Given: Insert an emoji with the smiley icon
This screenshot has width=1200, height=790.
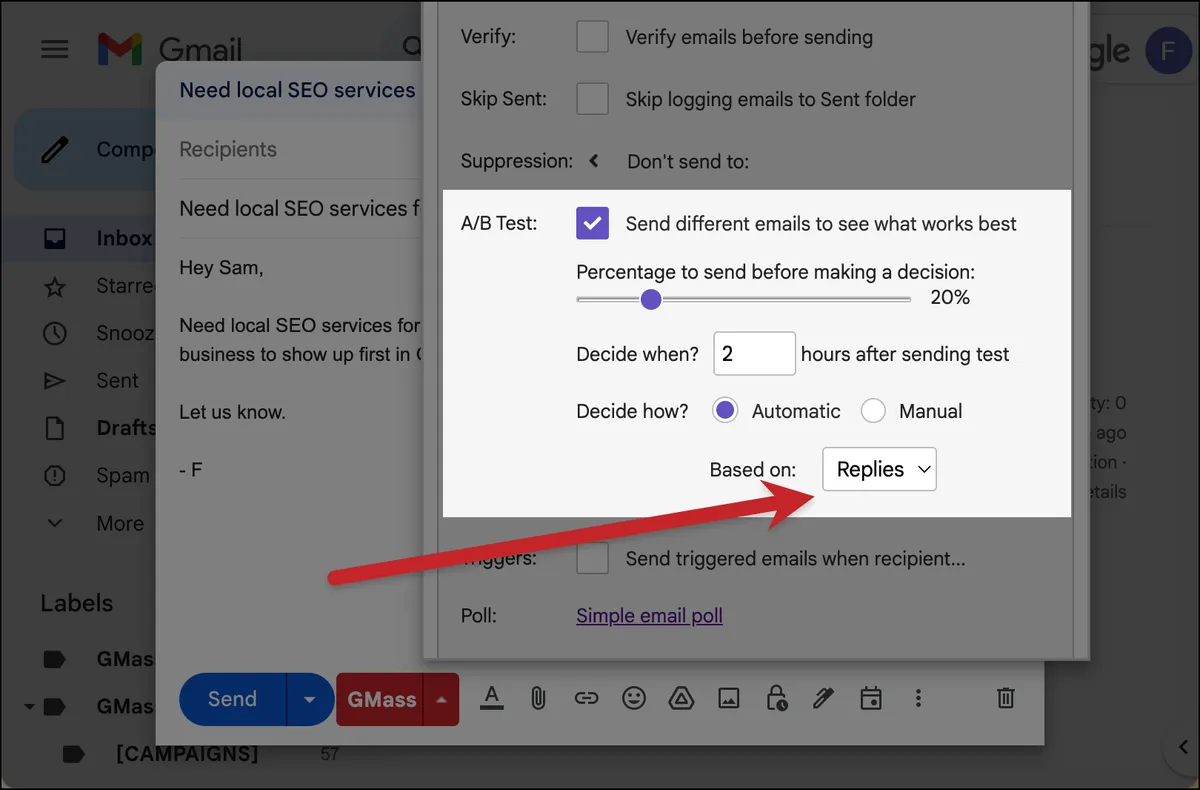Looking at the screenshot, I should (634, 698).
